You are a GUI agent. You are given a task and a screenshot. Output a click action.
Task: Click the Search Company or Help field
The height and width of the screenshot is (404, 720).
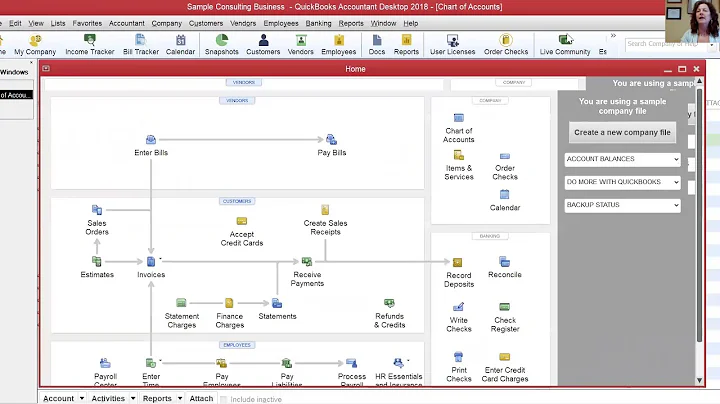coord(667,44)
